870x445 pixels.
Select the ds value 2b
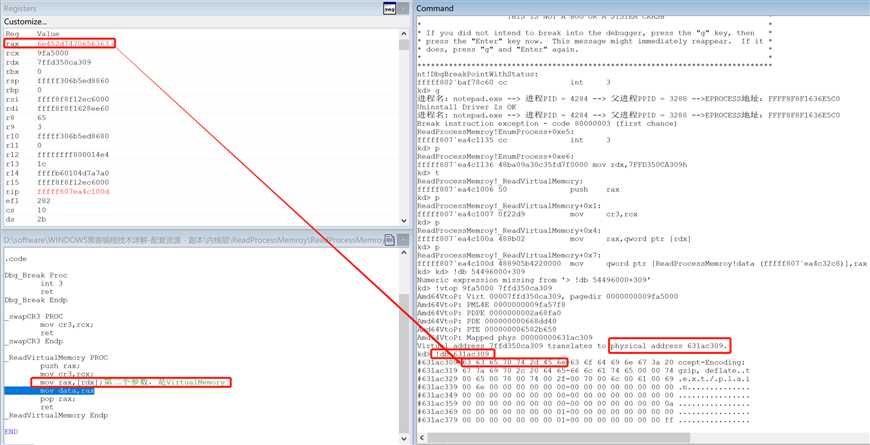click(42, 219)
